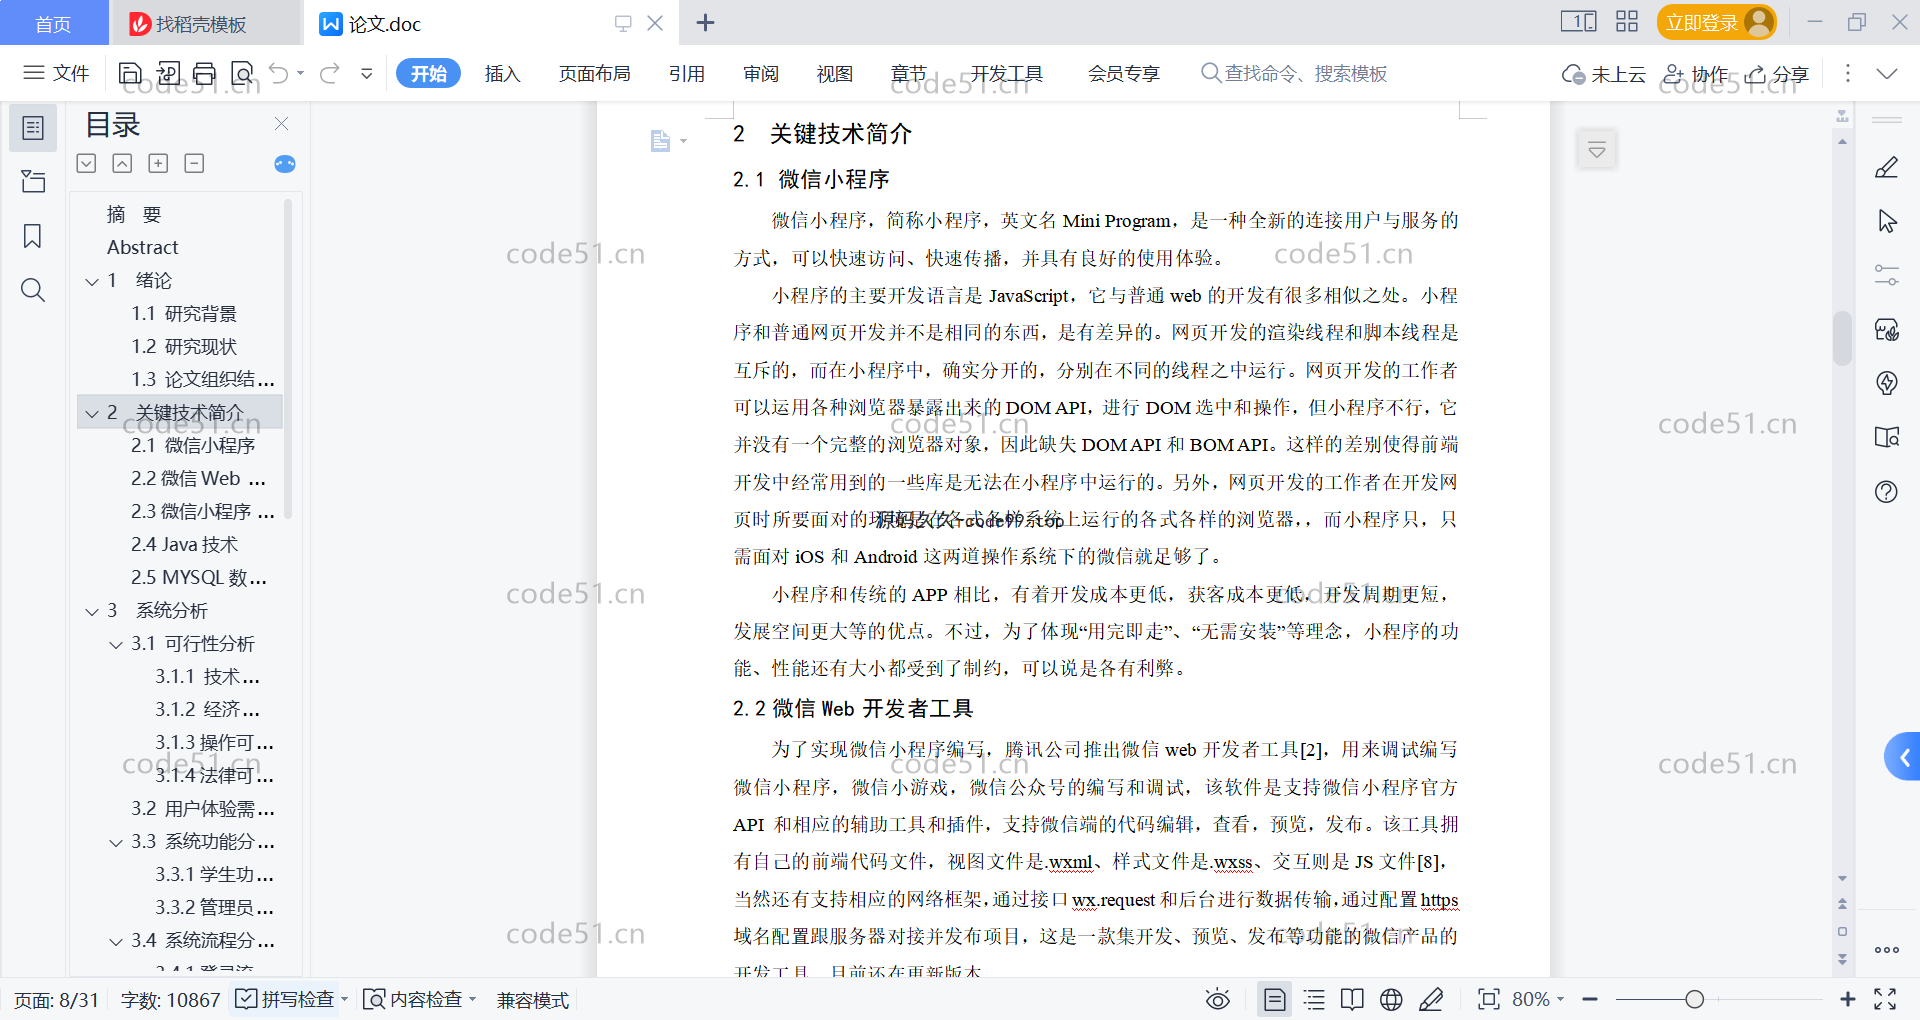Collapse the '3.1 可行性分析' outline node
The image size is (1920, 1020).
pyautogui.click(x=116, y=644)
